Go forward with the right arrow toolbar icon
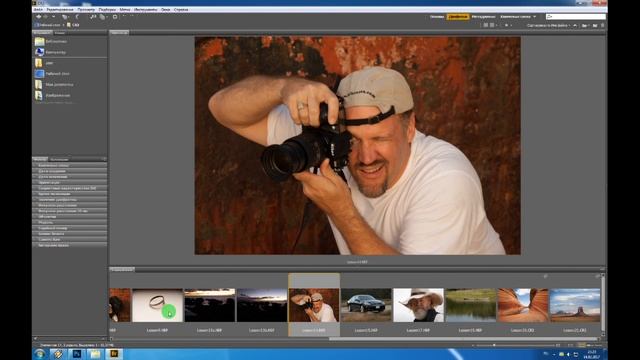This screenshot has height=360, width=640. pos(46,17)
